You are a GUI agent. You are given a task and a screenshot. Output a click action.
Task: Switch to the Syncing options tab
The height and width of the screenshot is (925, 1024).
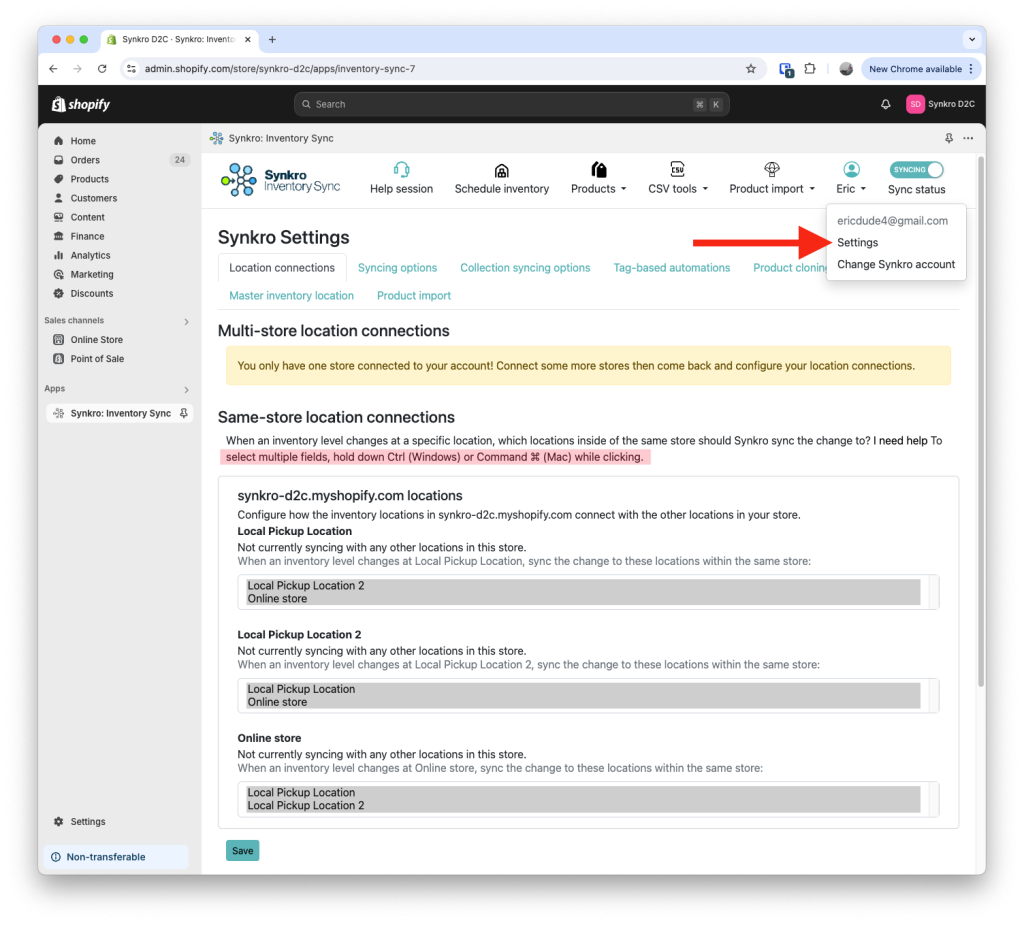click(397, 268)
